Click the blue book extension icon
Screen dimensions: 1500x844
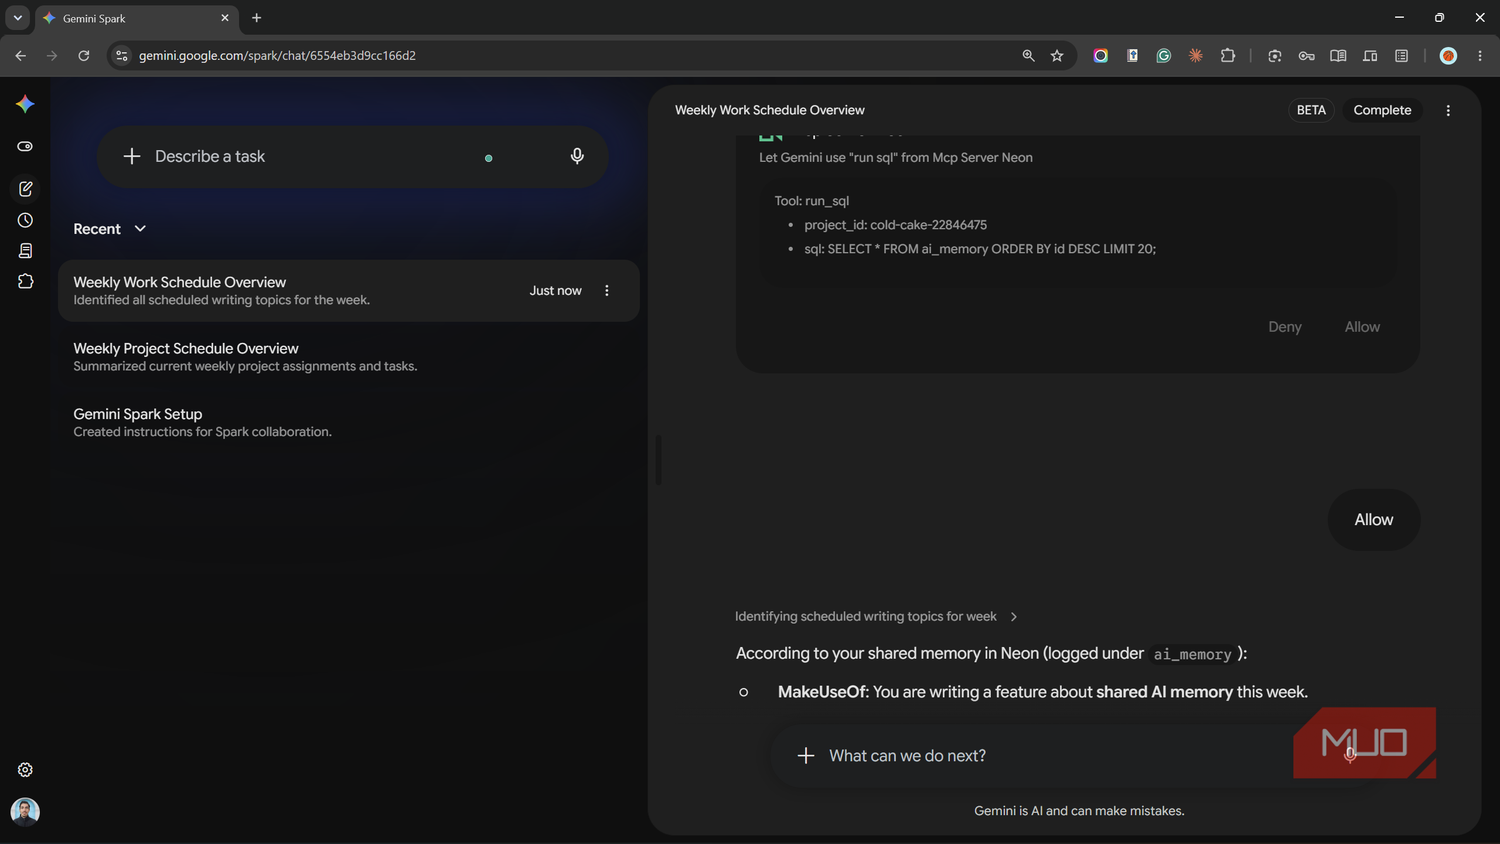pos(1133,56)
